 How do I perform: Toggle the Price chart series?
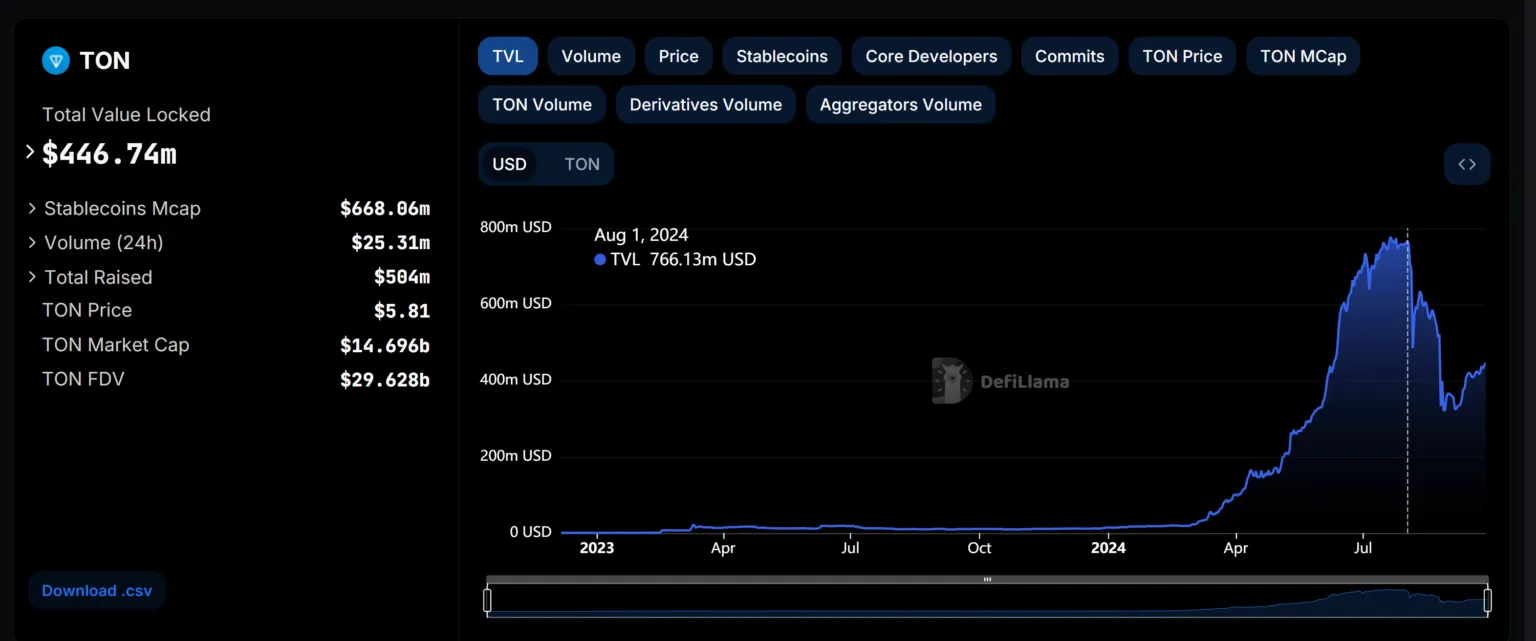pyautogui.click(x=679, y=56)
